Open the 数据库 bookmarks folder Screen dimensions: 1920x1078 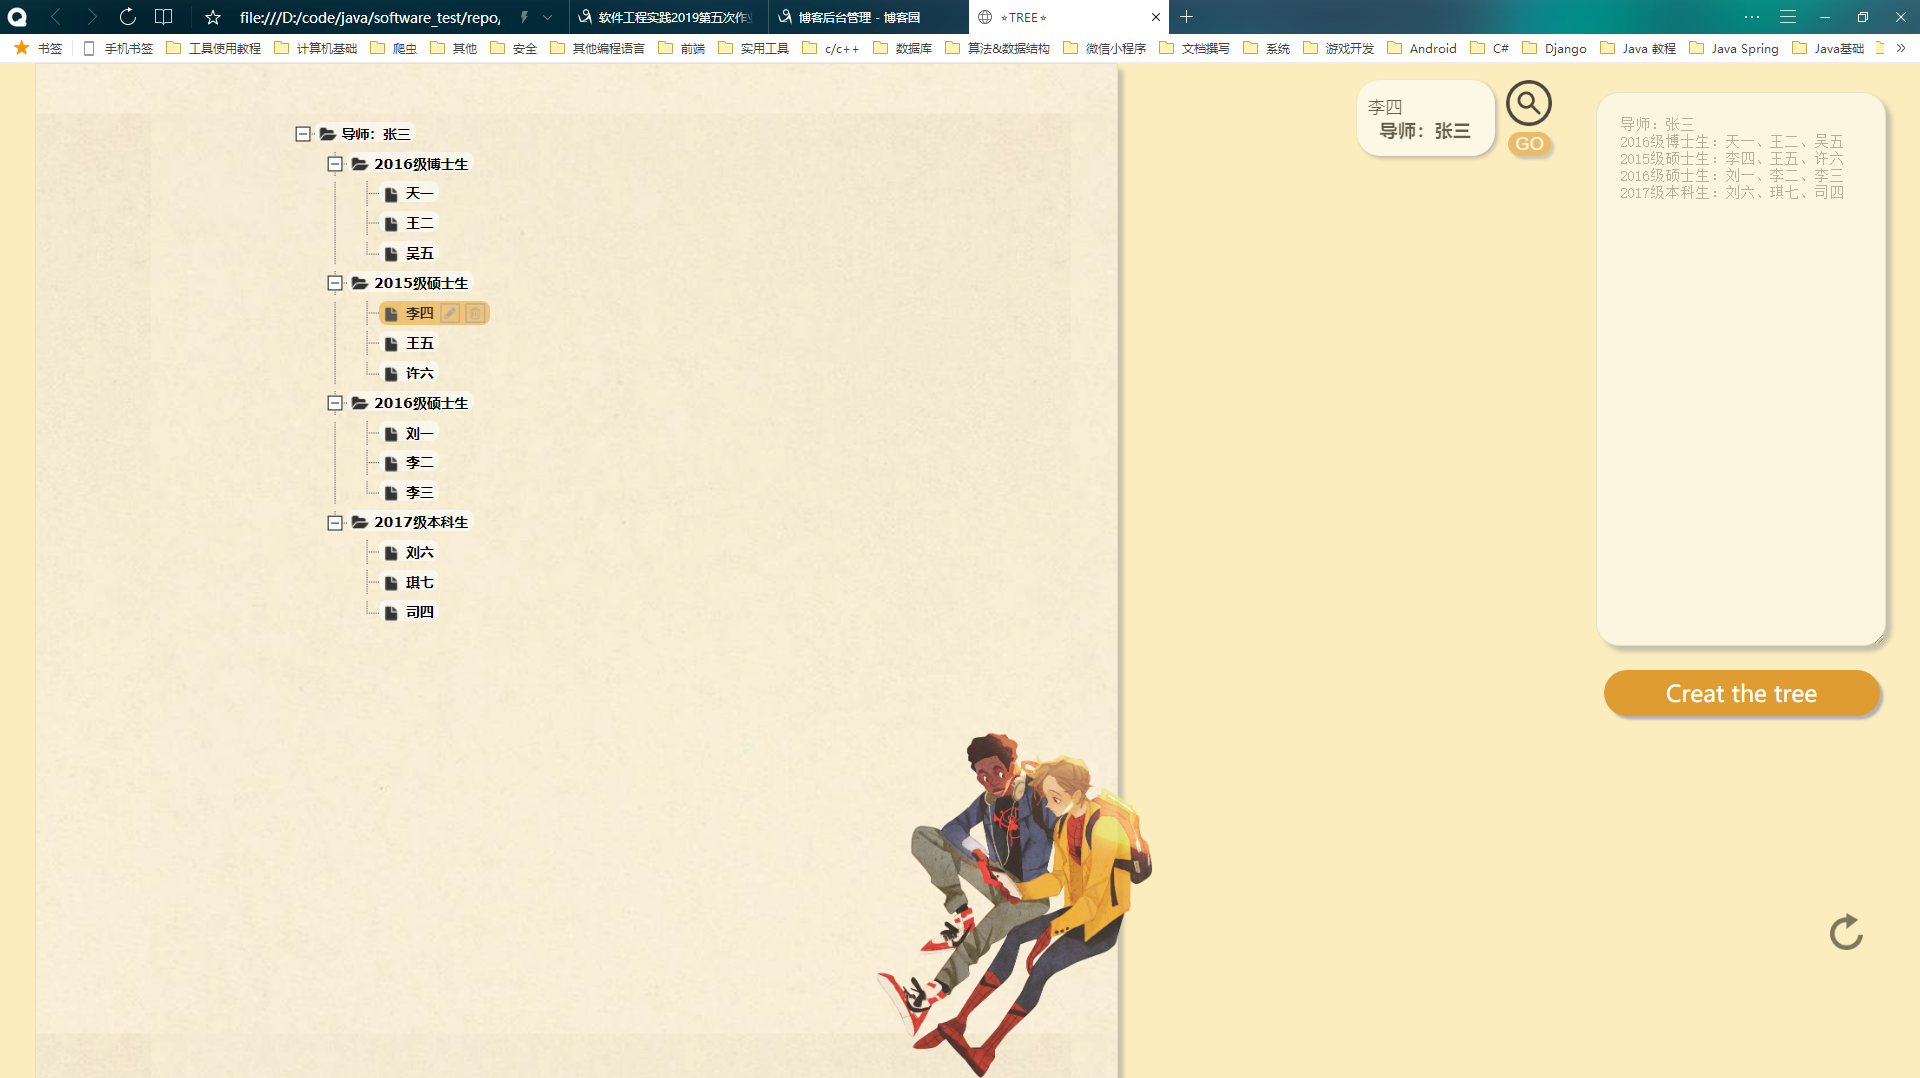tap(903, 48)
